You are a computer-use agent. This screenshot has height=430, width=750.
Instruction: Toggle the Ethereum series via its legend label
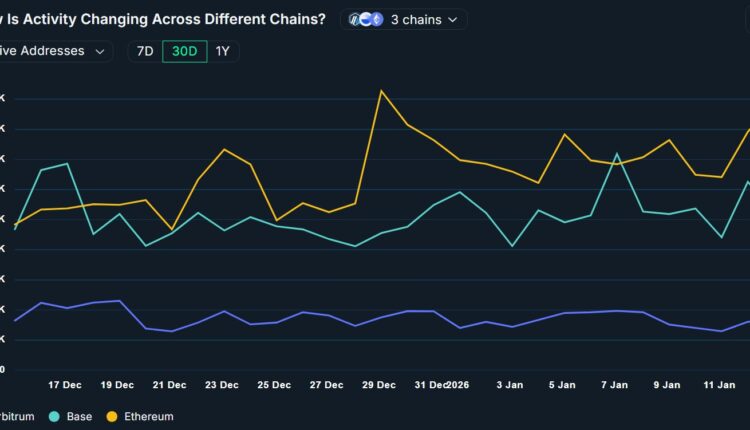pos(147,416)
